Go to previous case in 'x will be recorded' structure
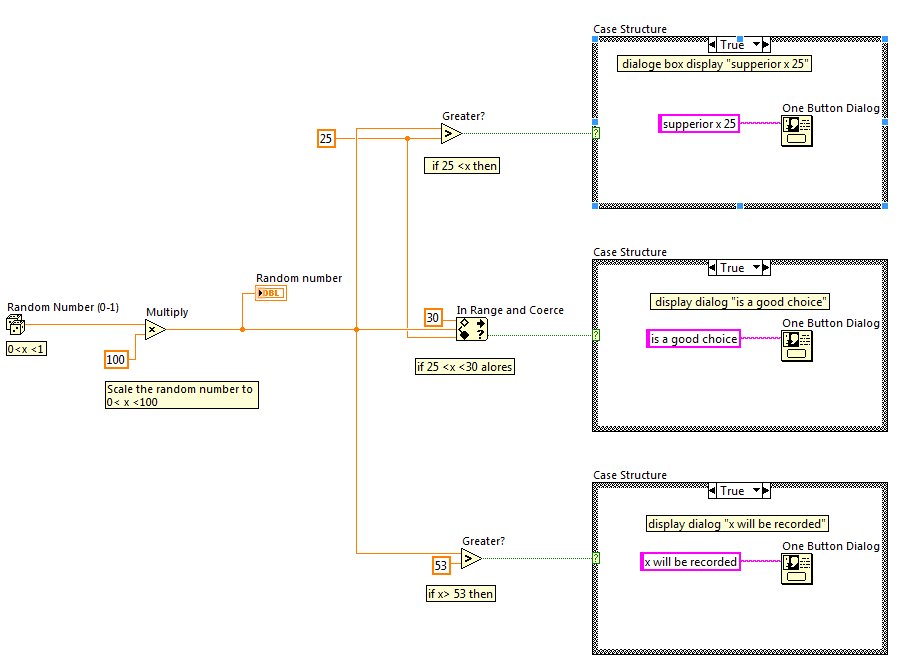899x663 pixels. 712,490
